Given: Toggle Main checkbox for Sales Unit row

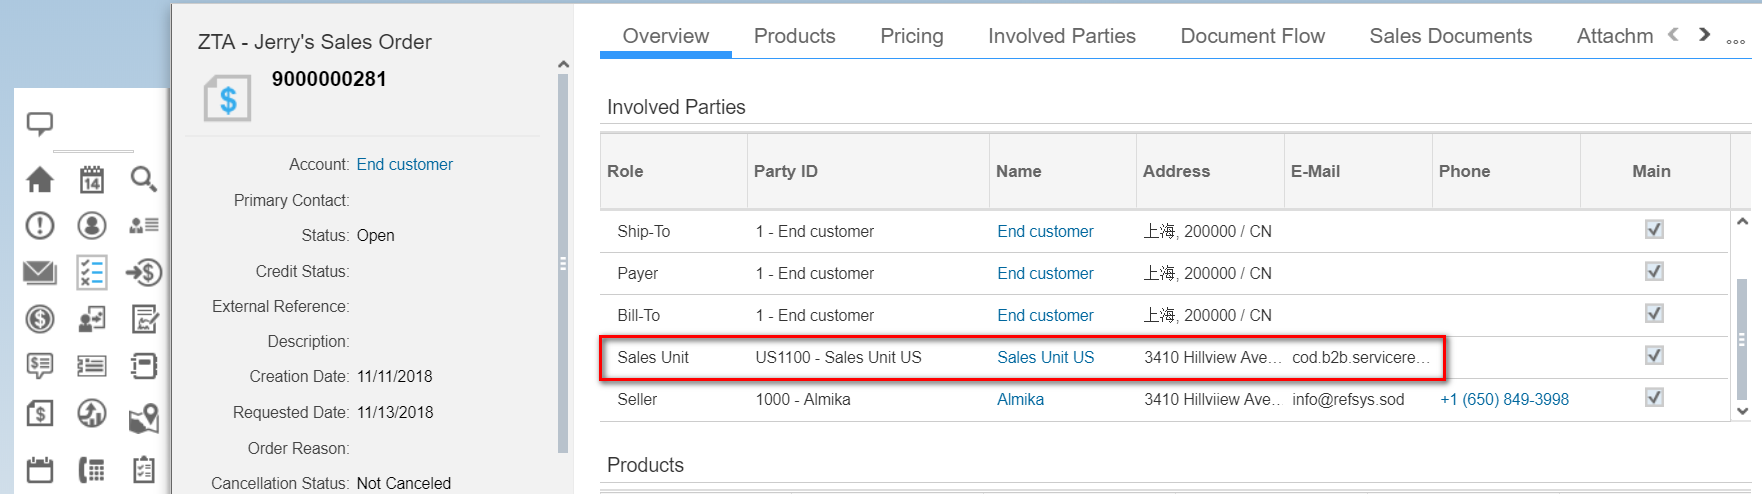Looking at the screenshot, I should pyautogui.click(x=1654, y=356).
